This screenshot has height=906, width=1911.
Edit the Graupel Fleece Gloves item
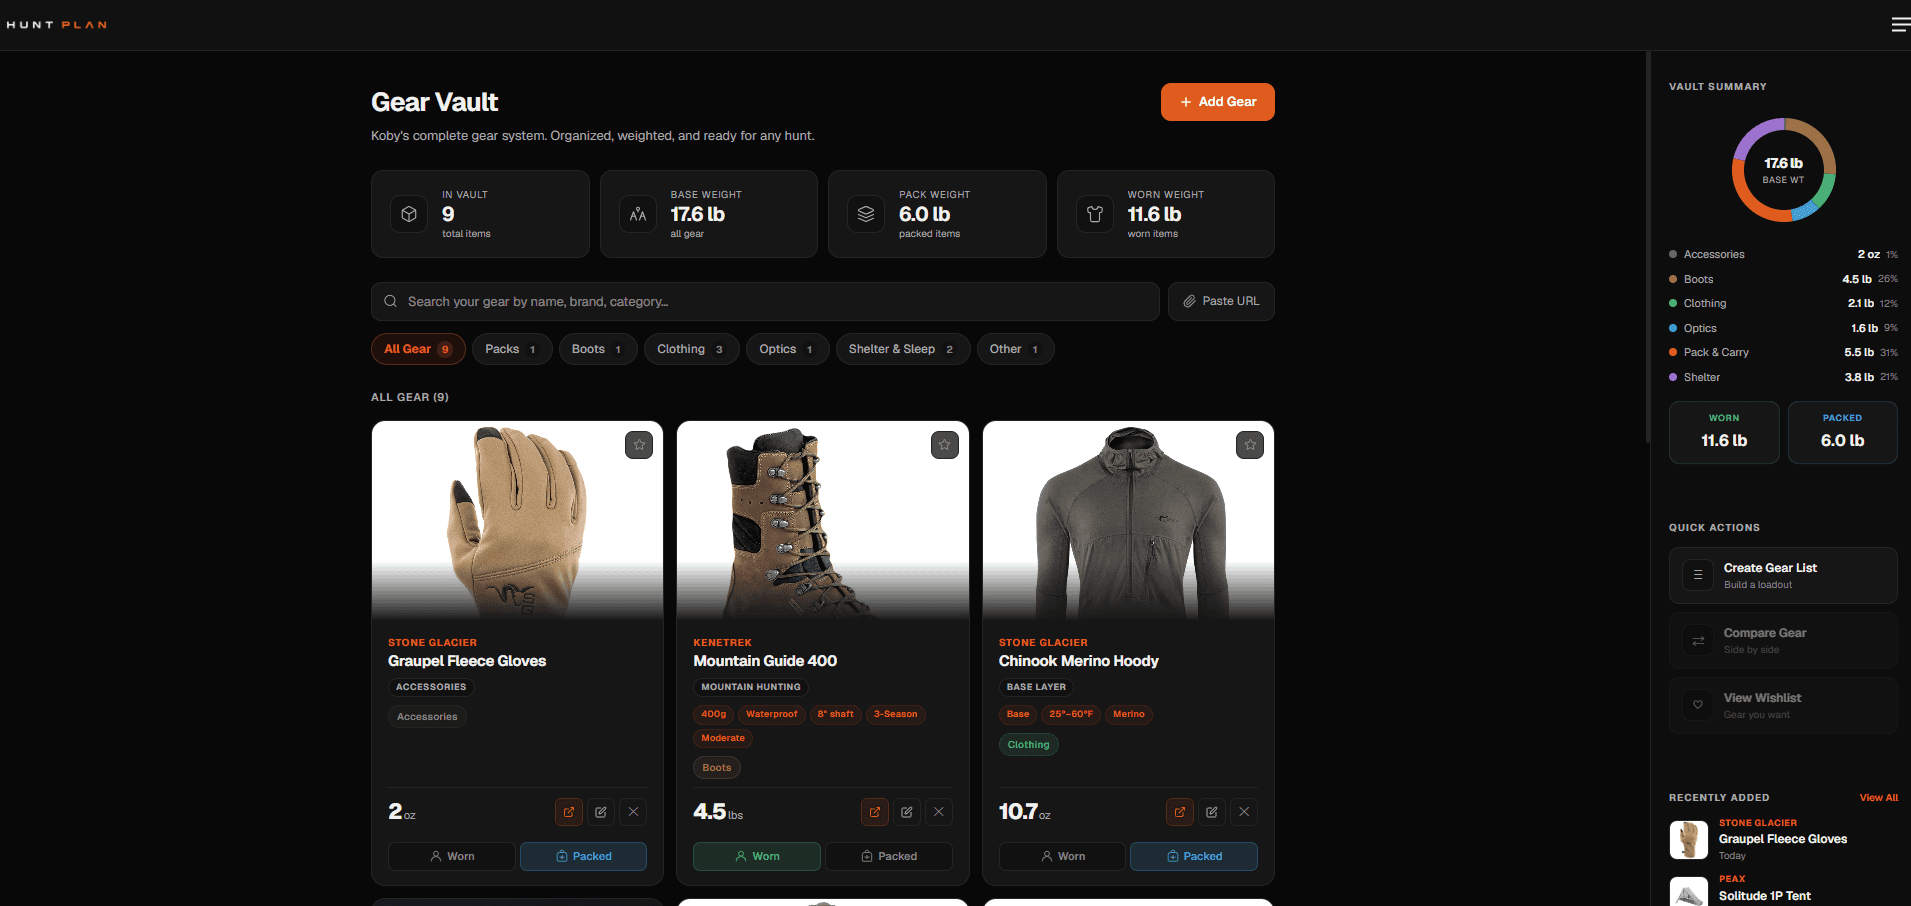click(601, 812)
